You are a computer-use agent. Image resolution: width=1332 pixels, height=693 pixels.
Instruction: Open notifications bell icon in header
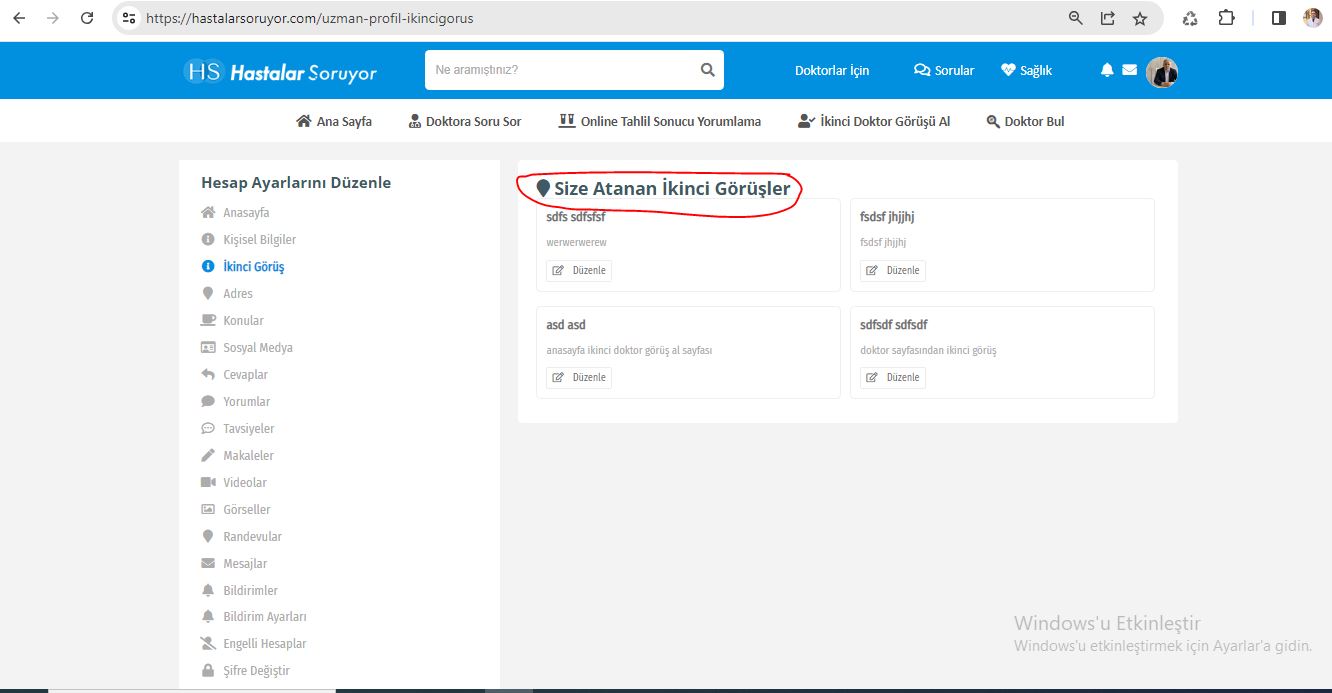[x=1107, y=70]
